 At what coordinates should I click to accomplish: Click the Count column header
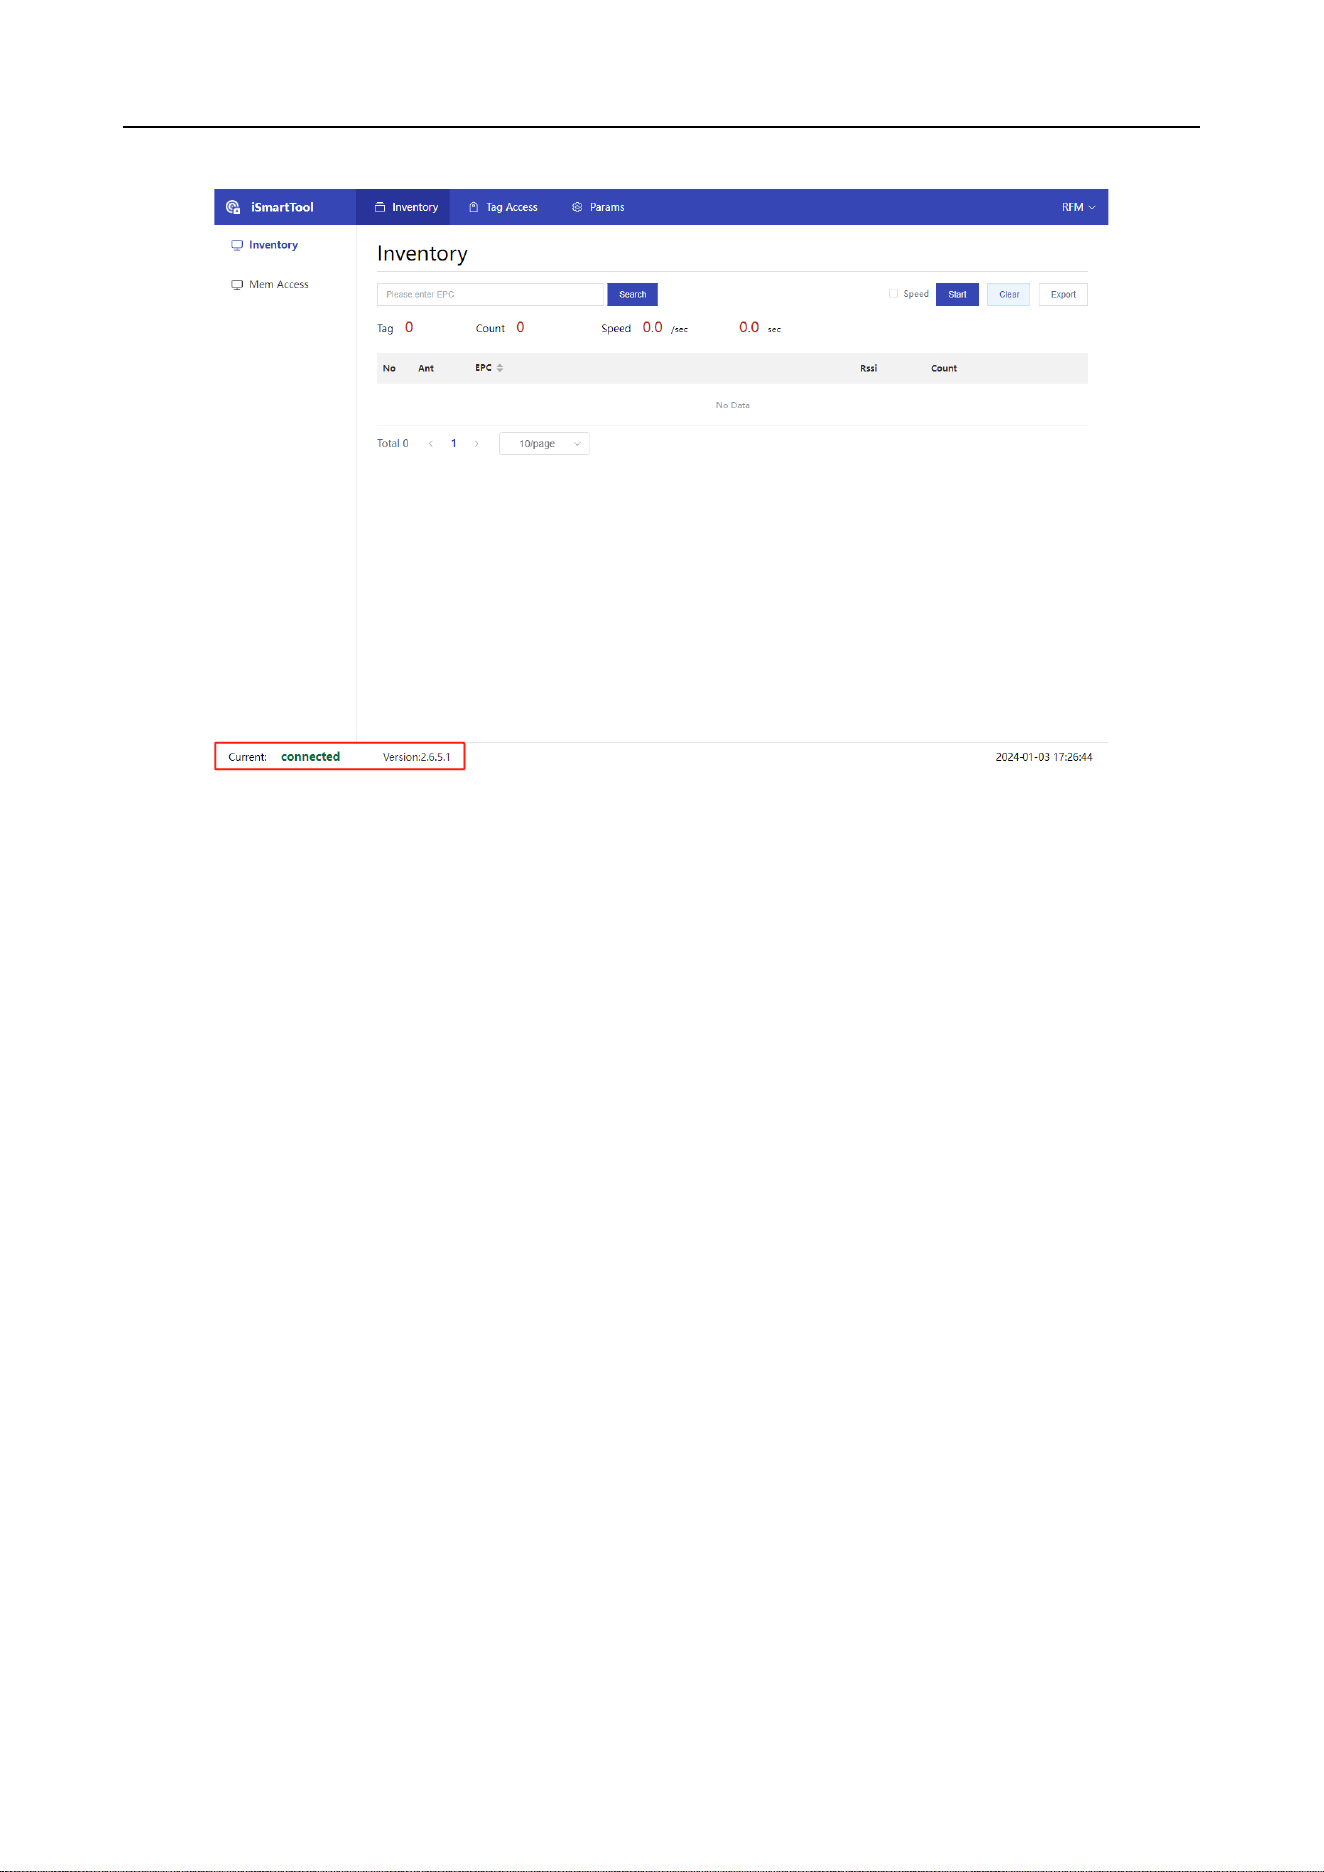click(944, 368)
